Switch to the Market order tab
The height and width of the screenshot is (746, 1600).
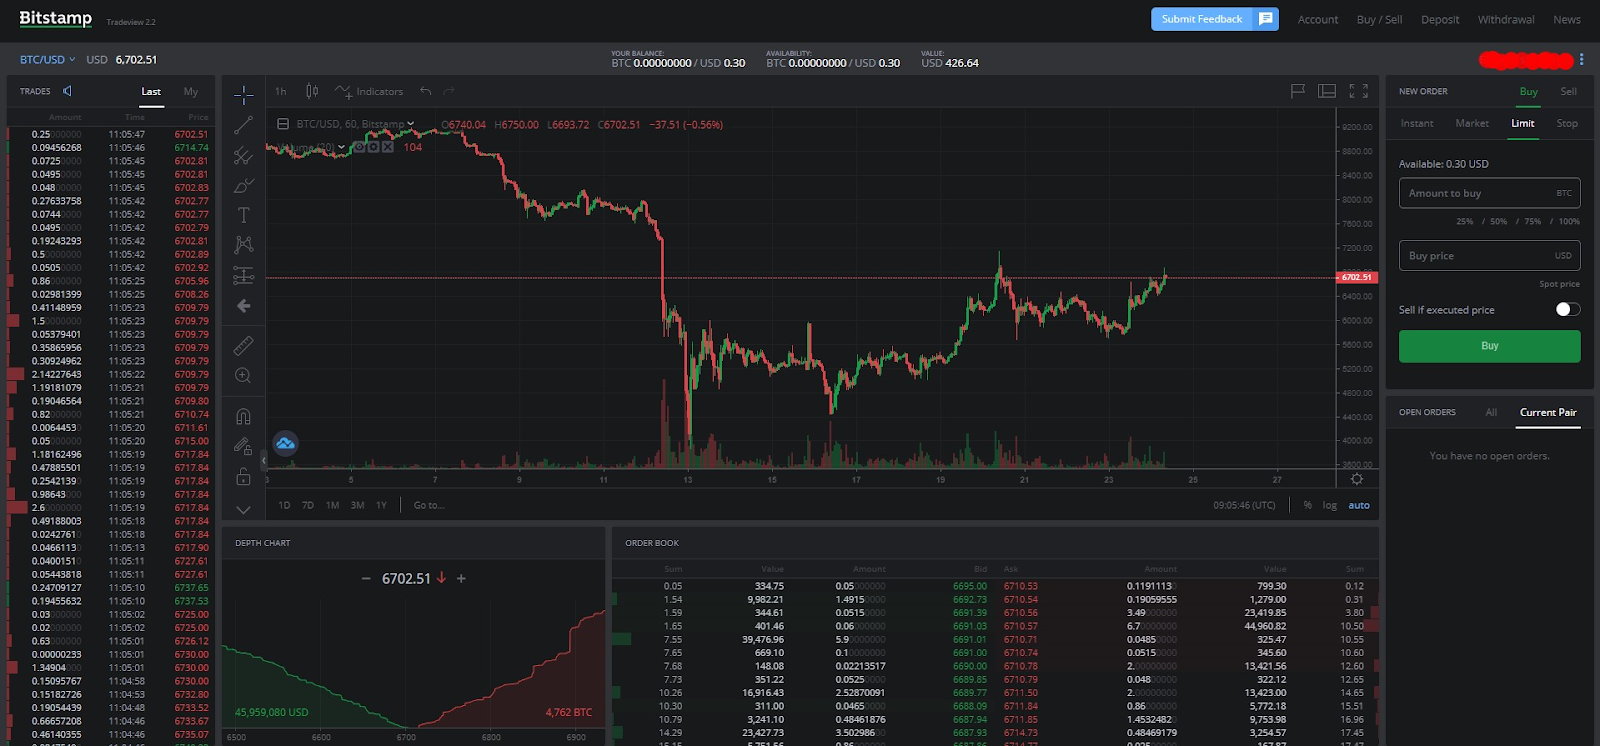1472,123
